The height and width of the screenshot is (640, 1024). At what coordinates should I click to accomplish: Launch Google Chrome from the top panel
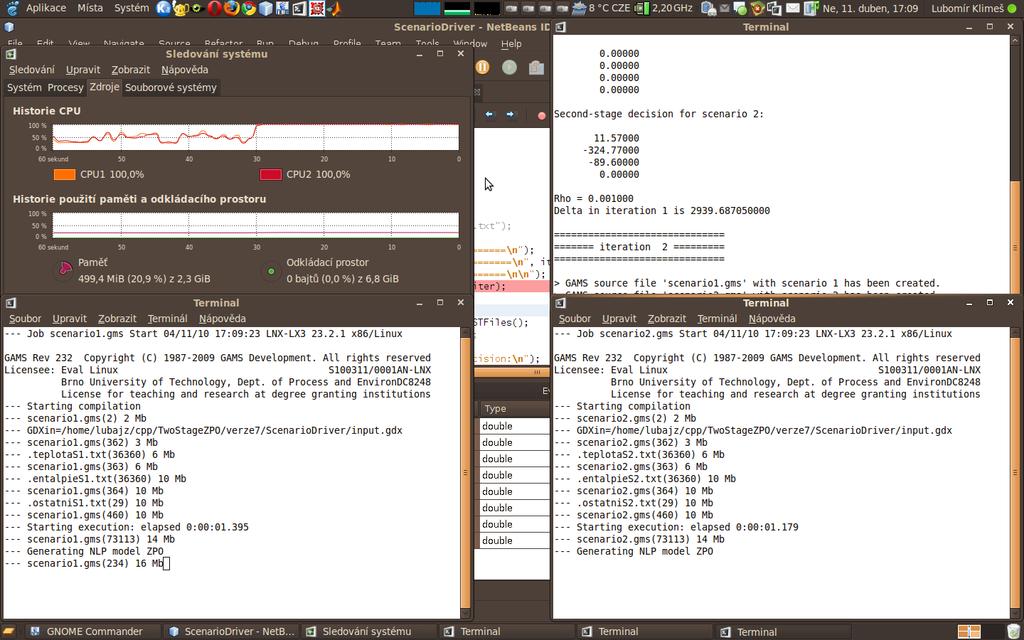coord(249,8)
